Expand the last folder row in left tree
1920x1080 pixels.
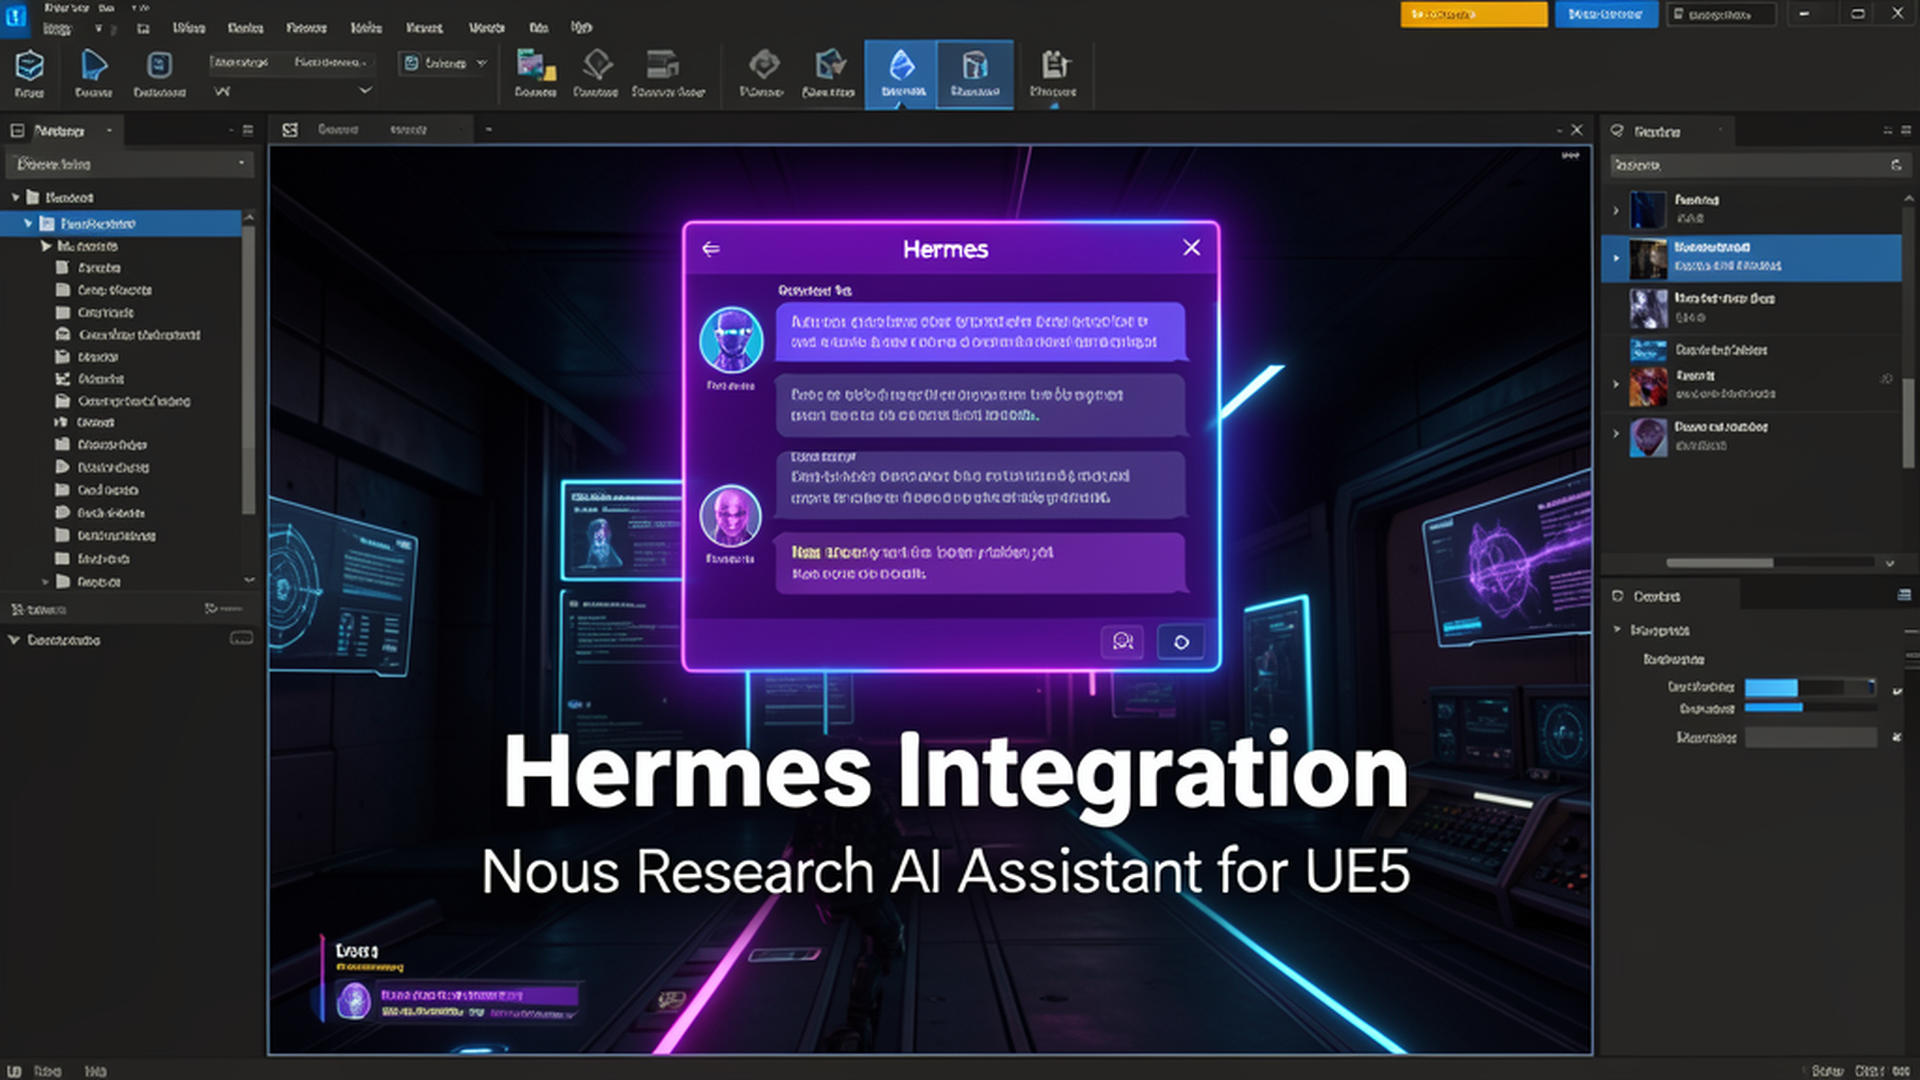click(45, 581)
